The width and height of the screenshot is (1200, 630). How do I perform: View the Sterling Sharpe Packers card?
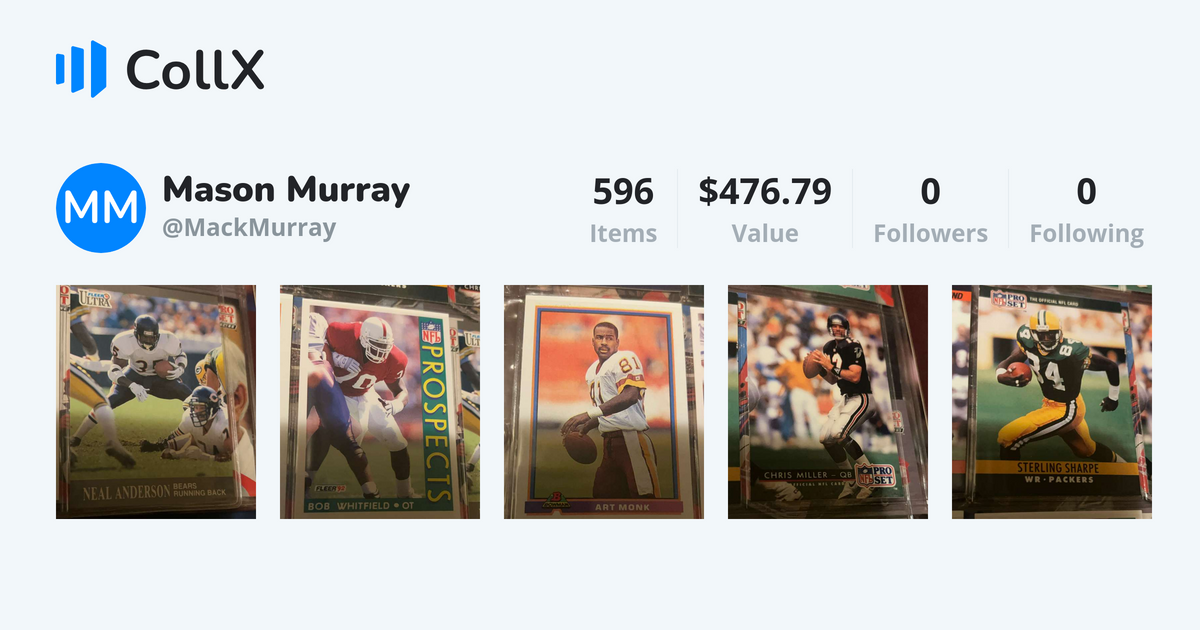point(1052,402)
